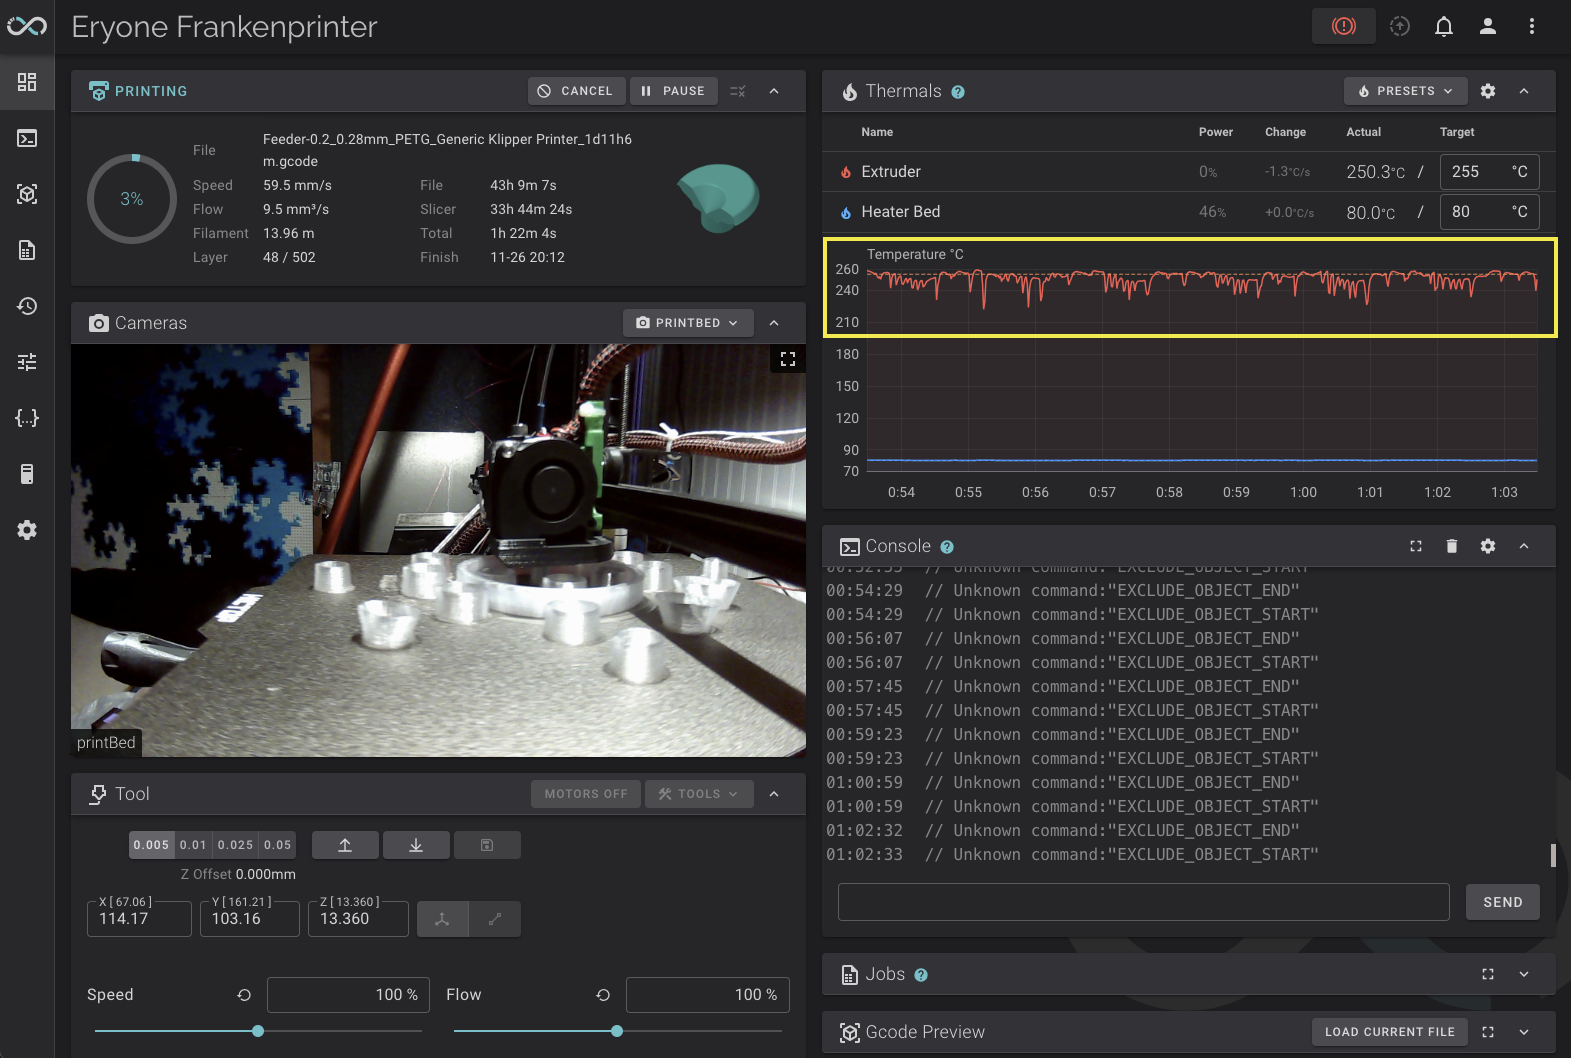The image size is (1571, 1058).
Task: Collapse the Cameras panel
Action: [774, 323]
